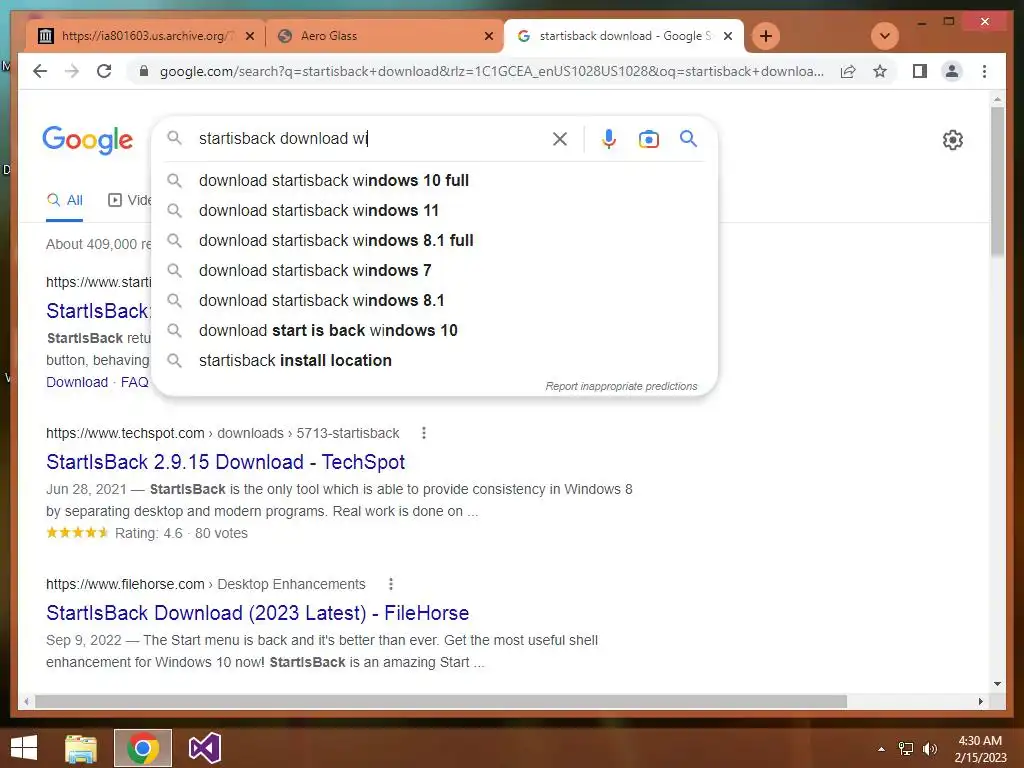Click the Chrome address bar URL
The width and height of the screenshot is (1024, 768).
click(x=491, y=71)
